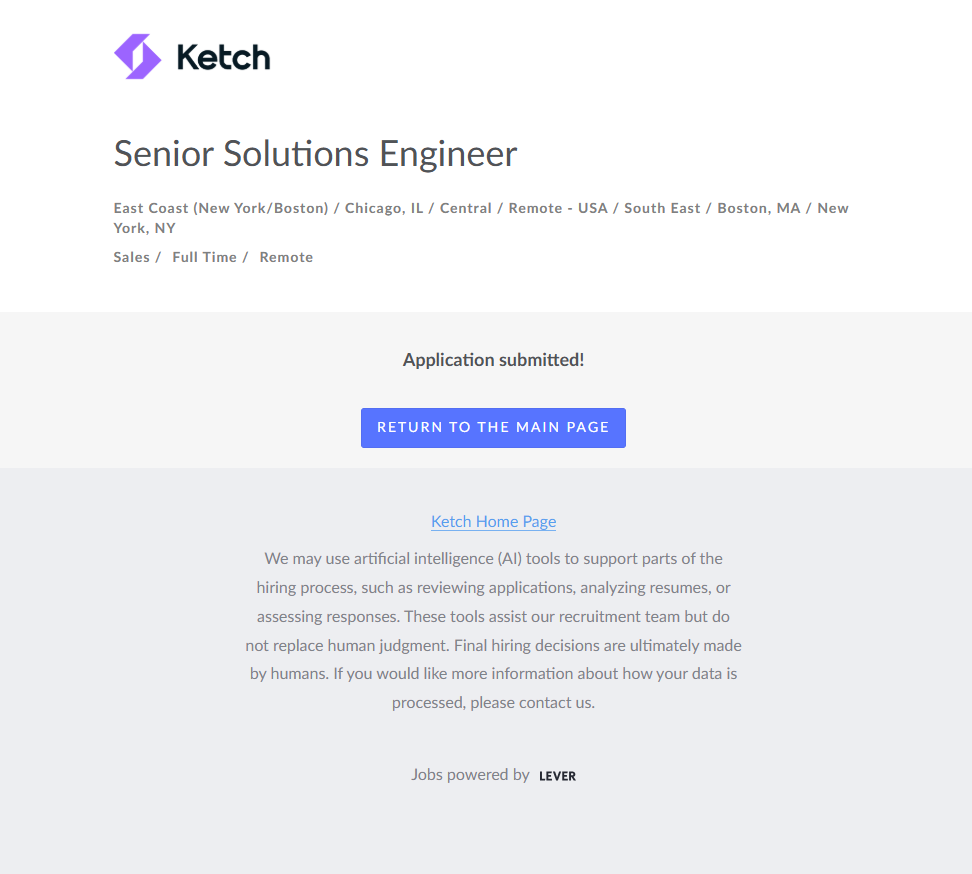Click the Remote workplace type label

[x=286, y=257]
